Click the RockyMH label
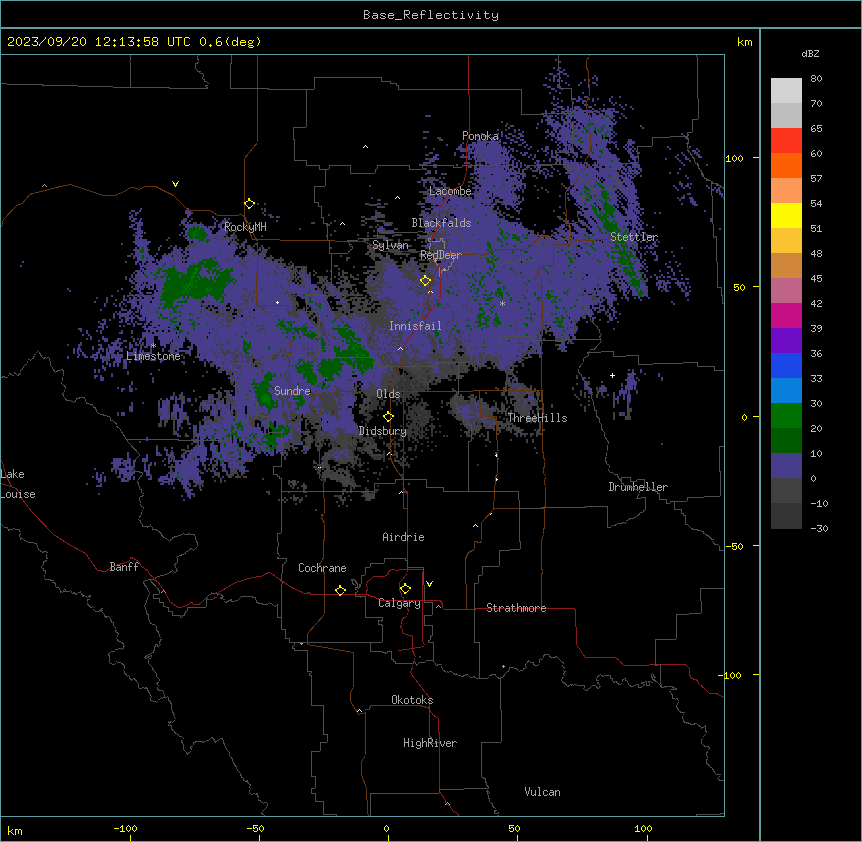 [245, 227]
